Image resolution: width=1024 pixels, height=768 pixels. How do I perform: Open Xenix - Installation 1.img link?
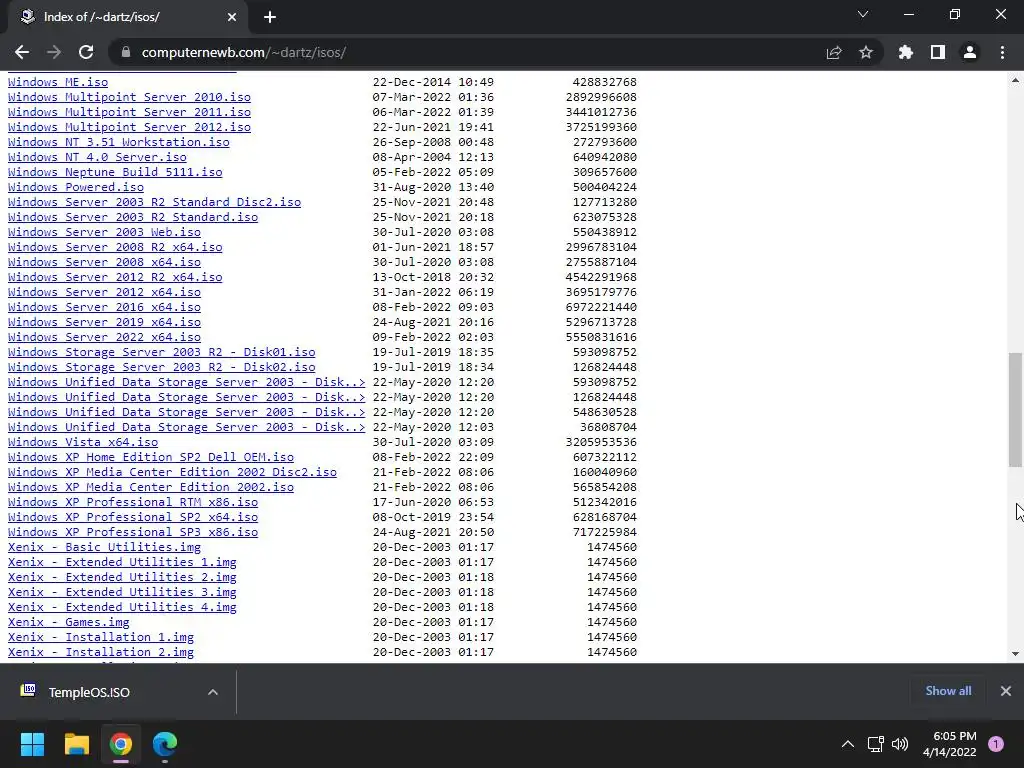coord(101,638)
